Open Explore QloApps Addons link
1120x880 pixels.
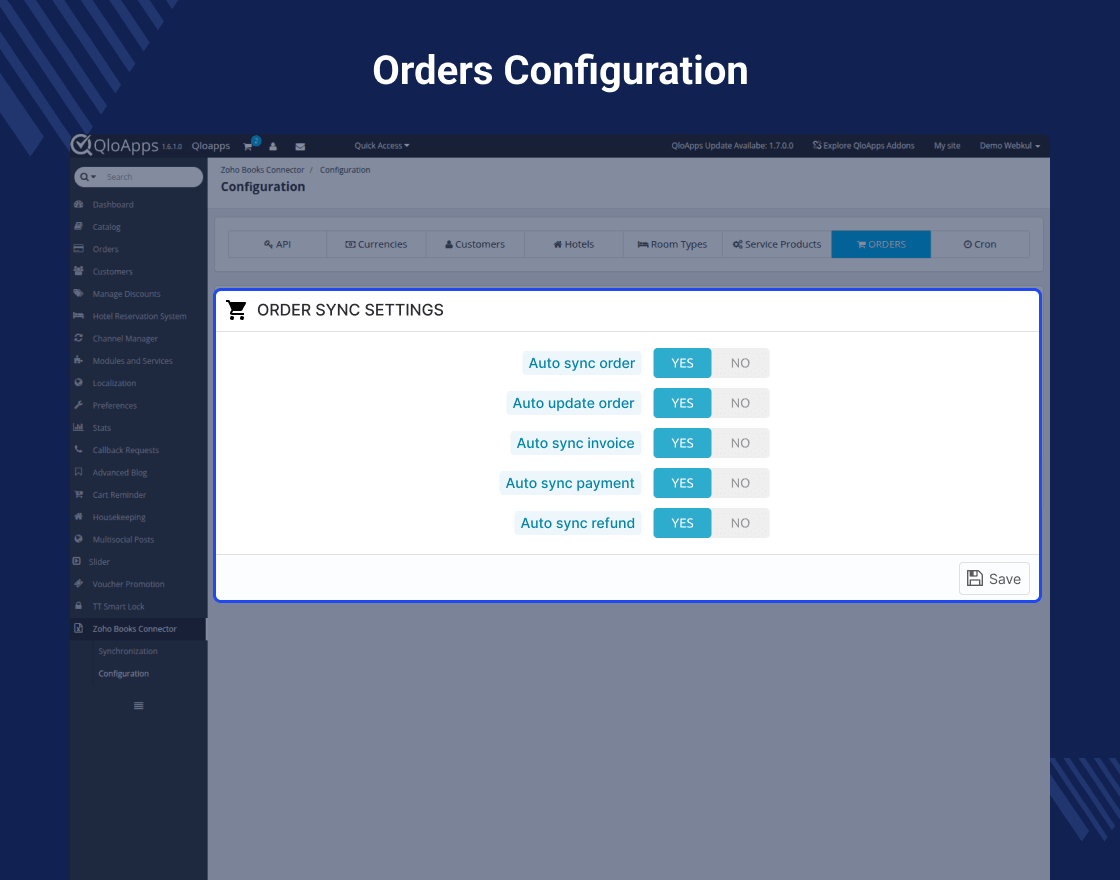[x=863, y=146]
